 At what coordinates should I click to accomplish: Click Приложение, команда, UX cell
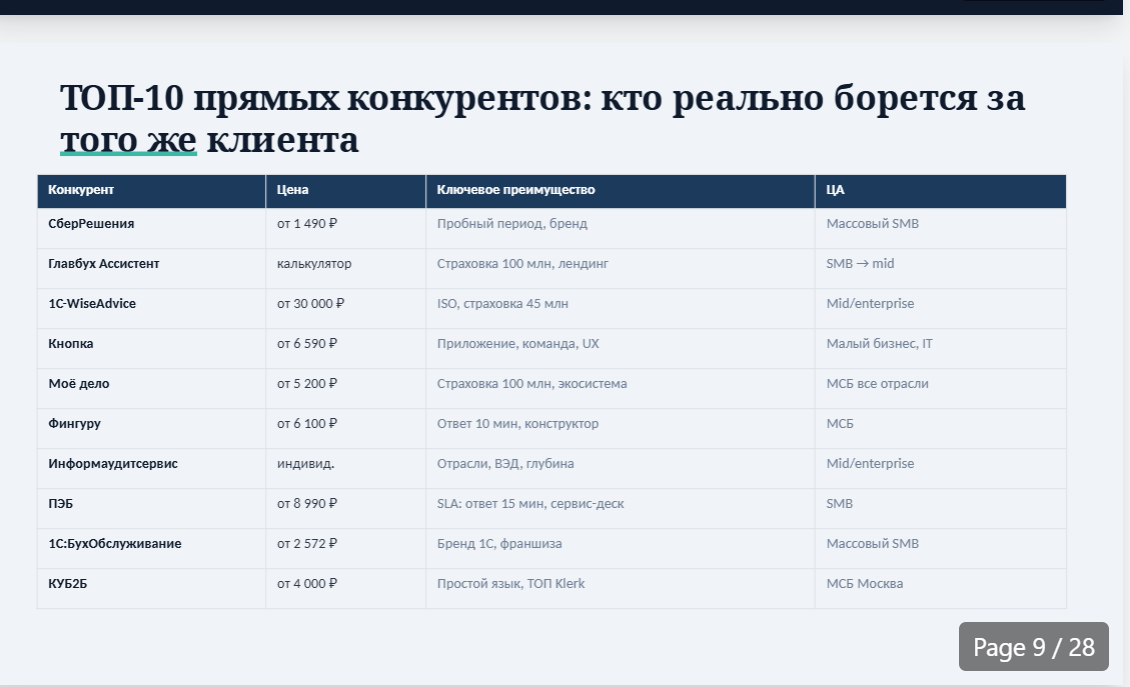pos(620,349)
